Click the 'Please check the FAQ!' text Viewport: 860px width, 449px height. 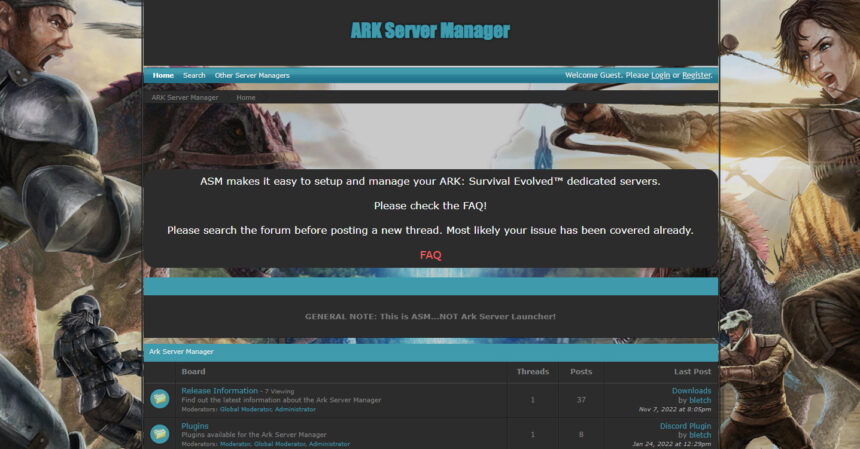click(x=431, y=206)
